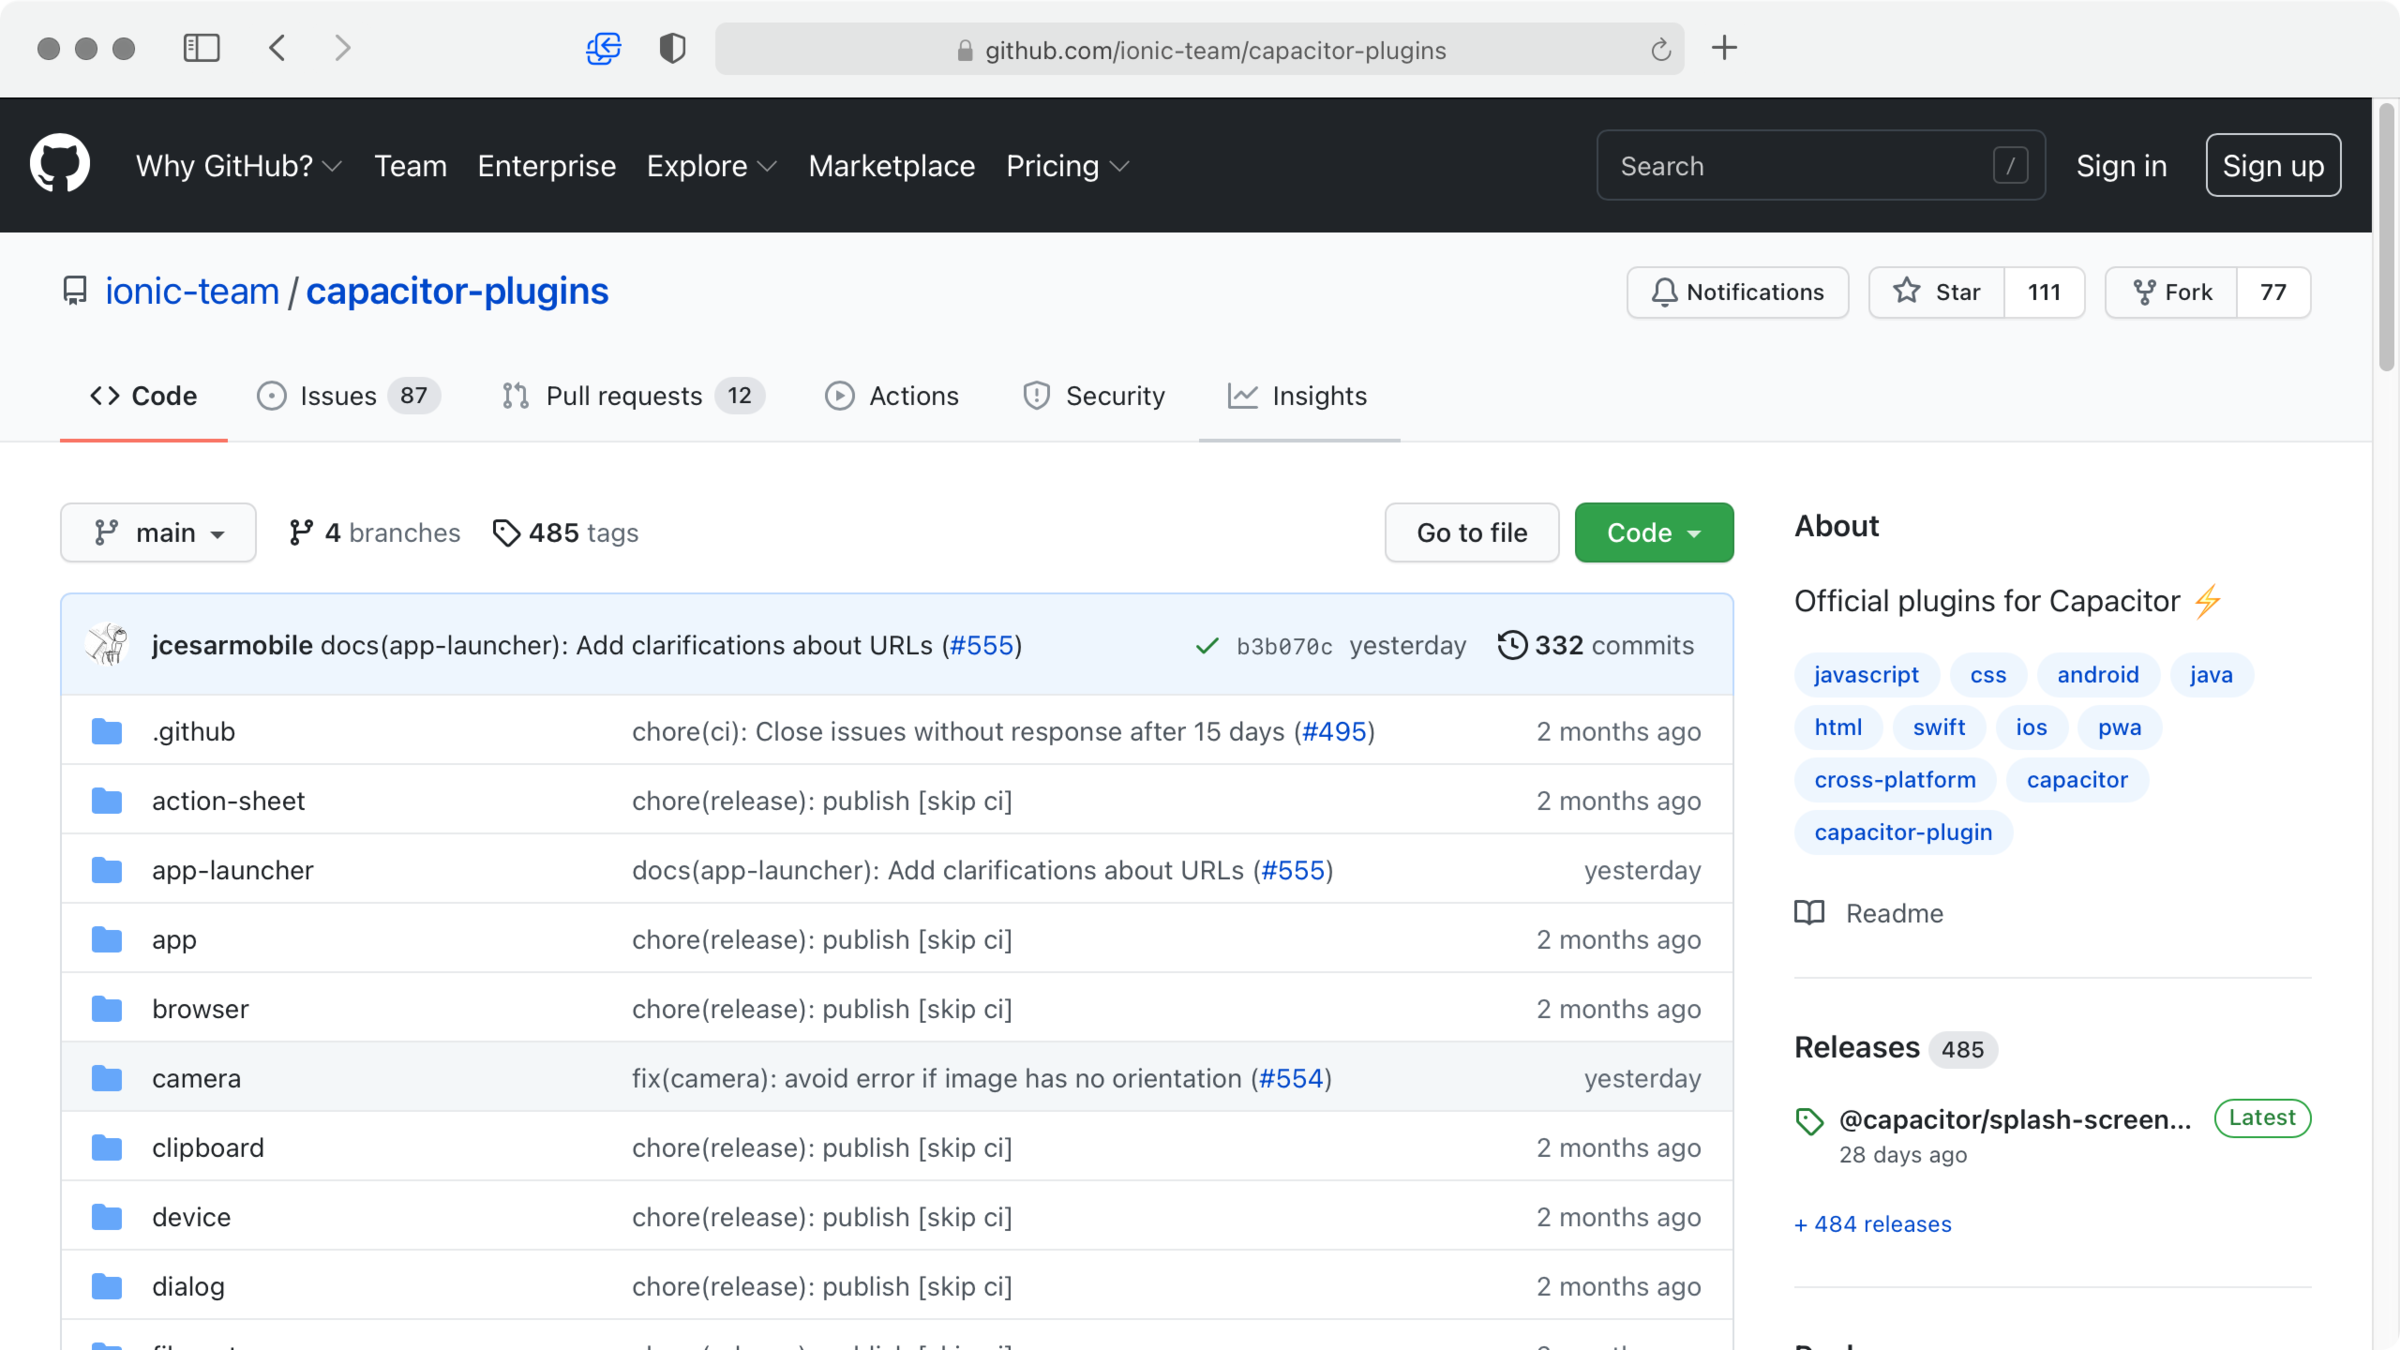
Task: Open the Notifications subscription button
Action: (1737, 292)
